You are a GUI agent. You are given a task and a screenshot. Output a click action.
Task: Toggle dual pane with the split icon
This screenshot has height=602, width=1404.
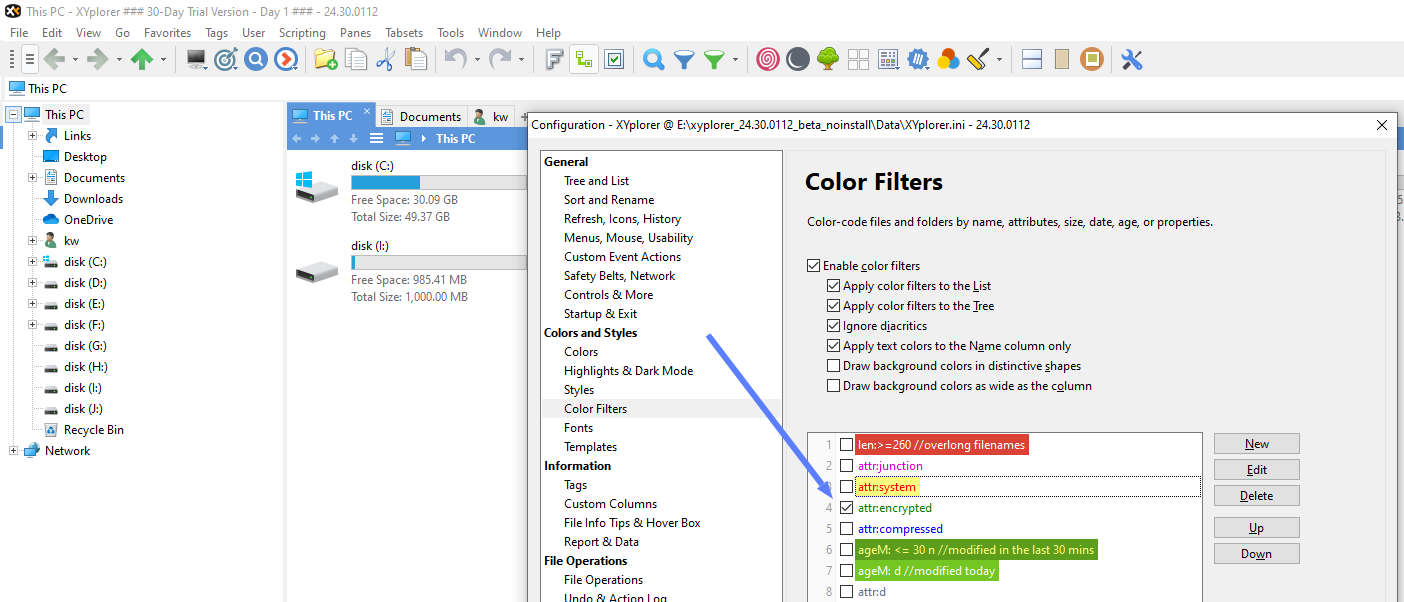tap(1031, 59)
